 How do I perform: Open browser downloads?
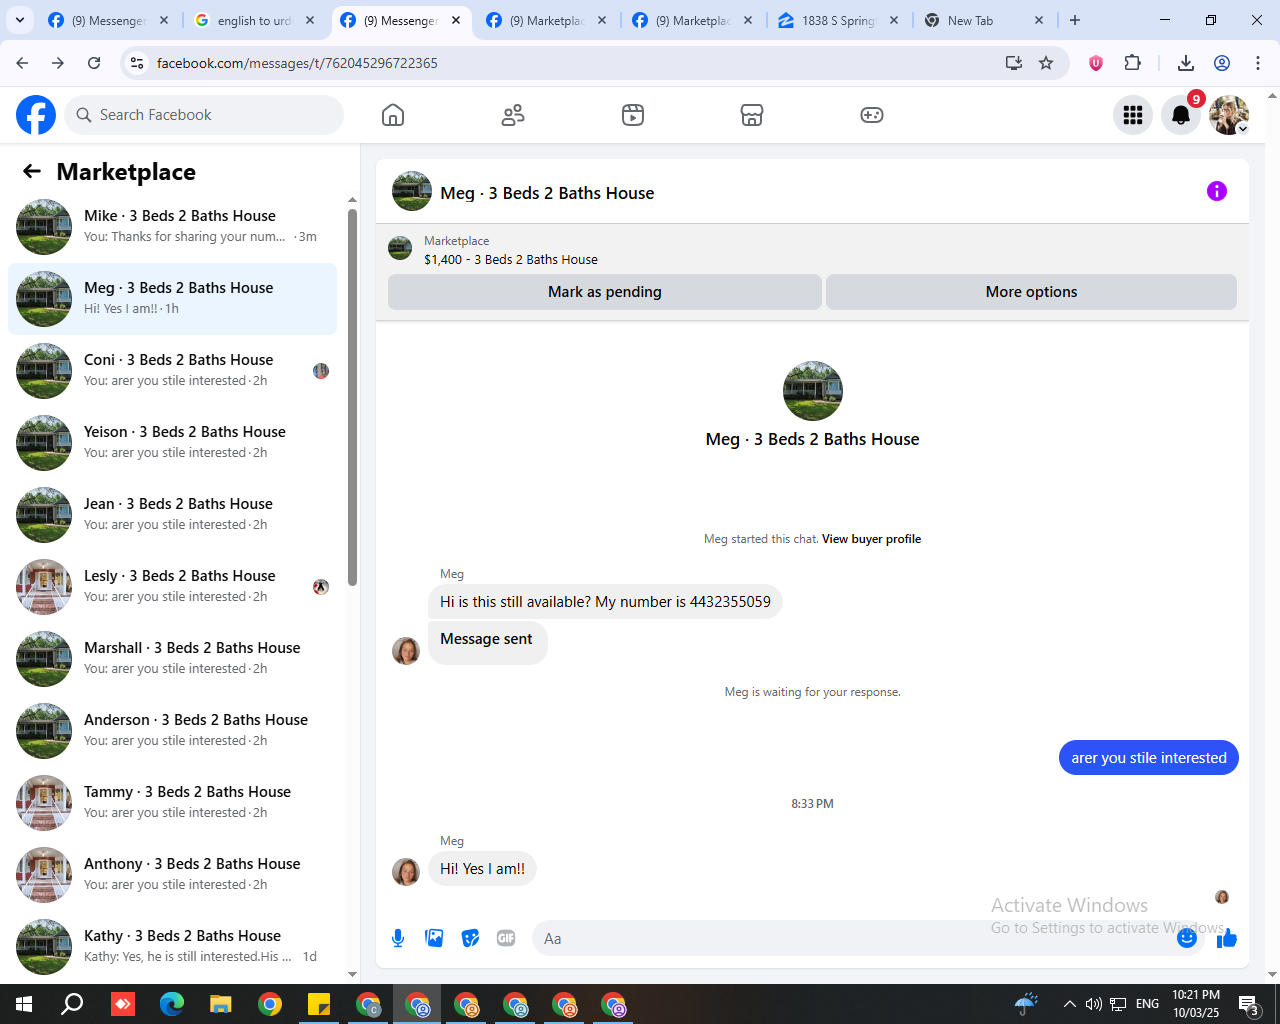click(1186, 63)
